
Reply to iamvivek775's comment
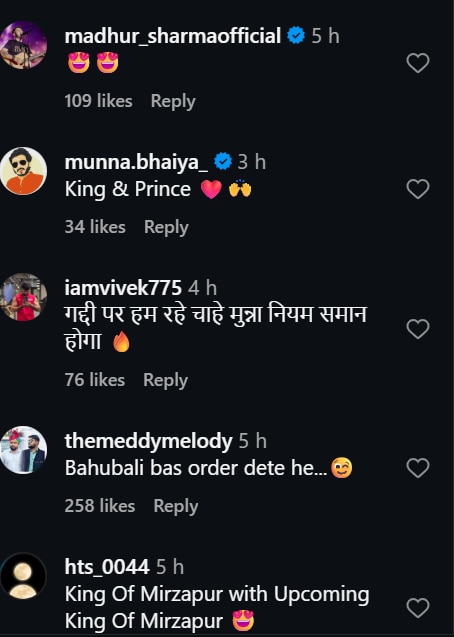click(165, 380)
